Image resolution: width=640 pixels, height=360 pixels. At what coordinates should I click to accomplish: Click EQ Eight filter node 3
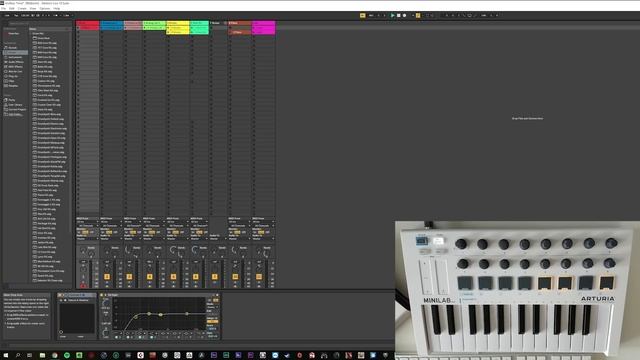click(x=161, y=315)
